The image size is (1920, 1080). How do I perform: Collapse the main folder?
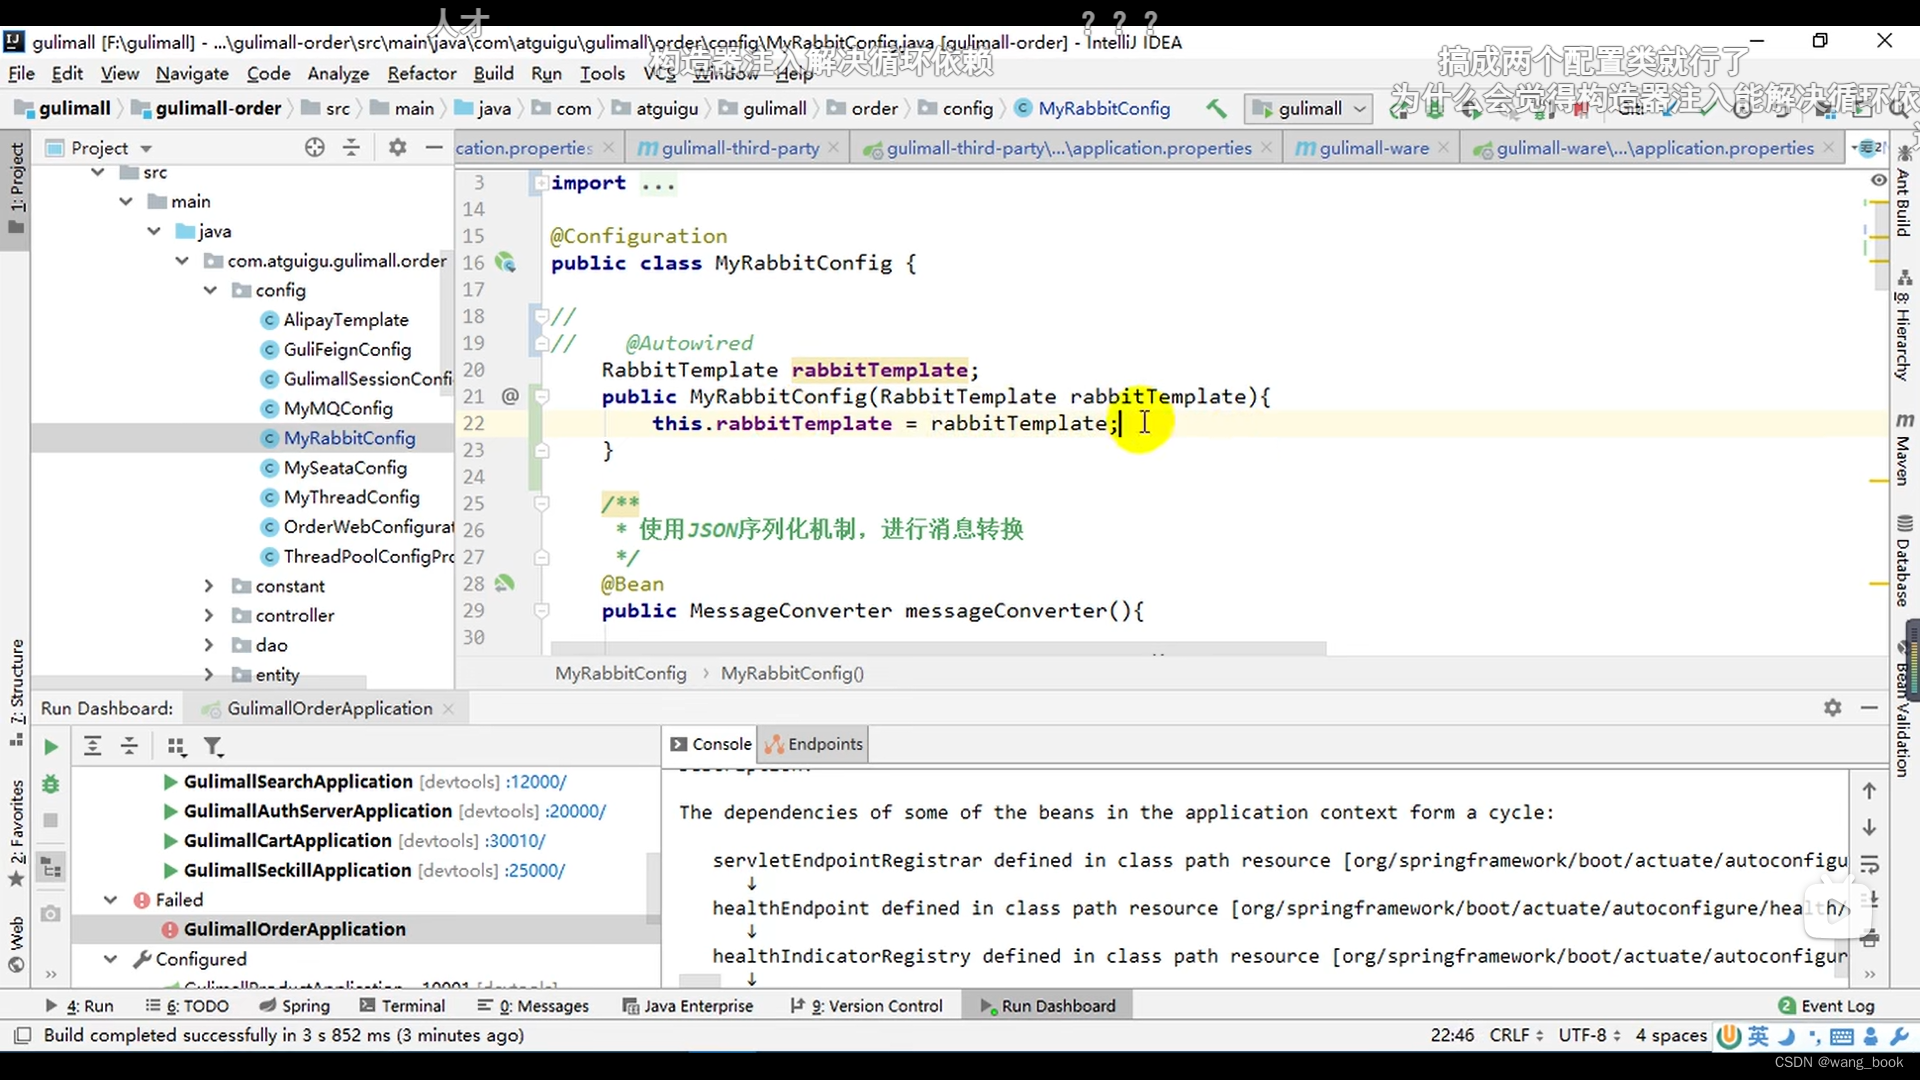pyautogui.click(x=125, y=201)
